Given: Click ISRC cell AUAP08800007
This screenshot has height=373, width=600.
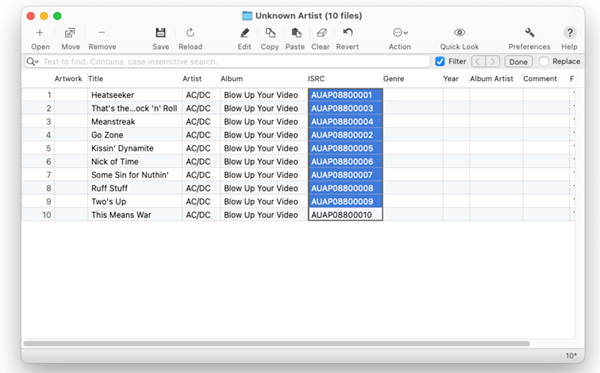Looking at the screenshot, I should [x=345, y=175].
